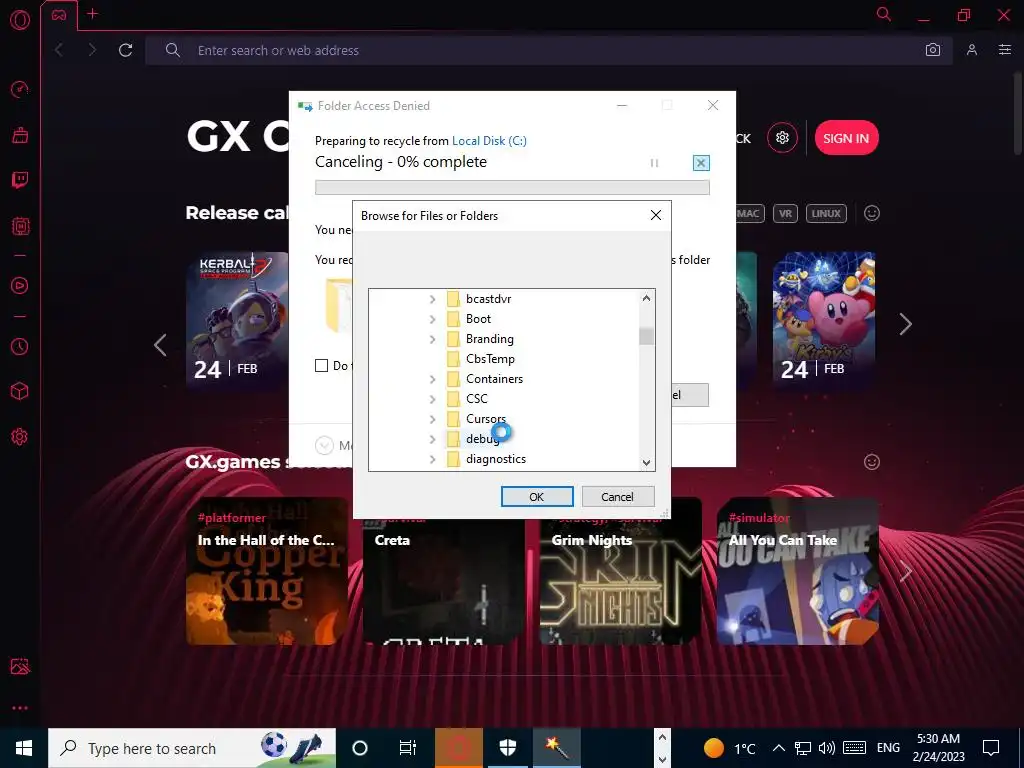
Task: Cancel the recycle operation with X button
Action: pyautogui.click(x=701, y=163)
